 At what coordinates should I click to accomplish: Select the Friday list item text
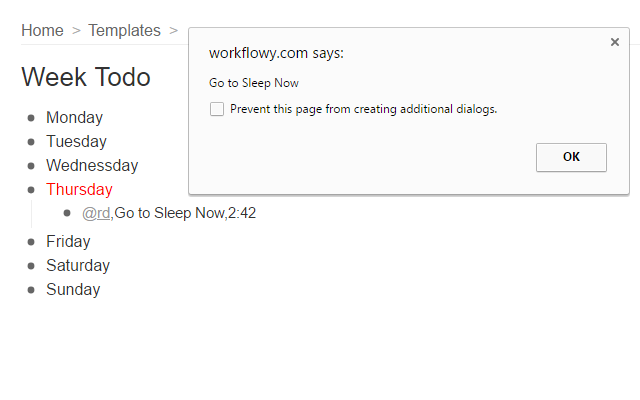point(68,241)
